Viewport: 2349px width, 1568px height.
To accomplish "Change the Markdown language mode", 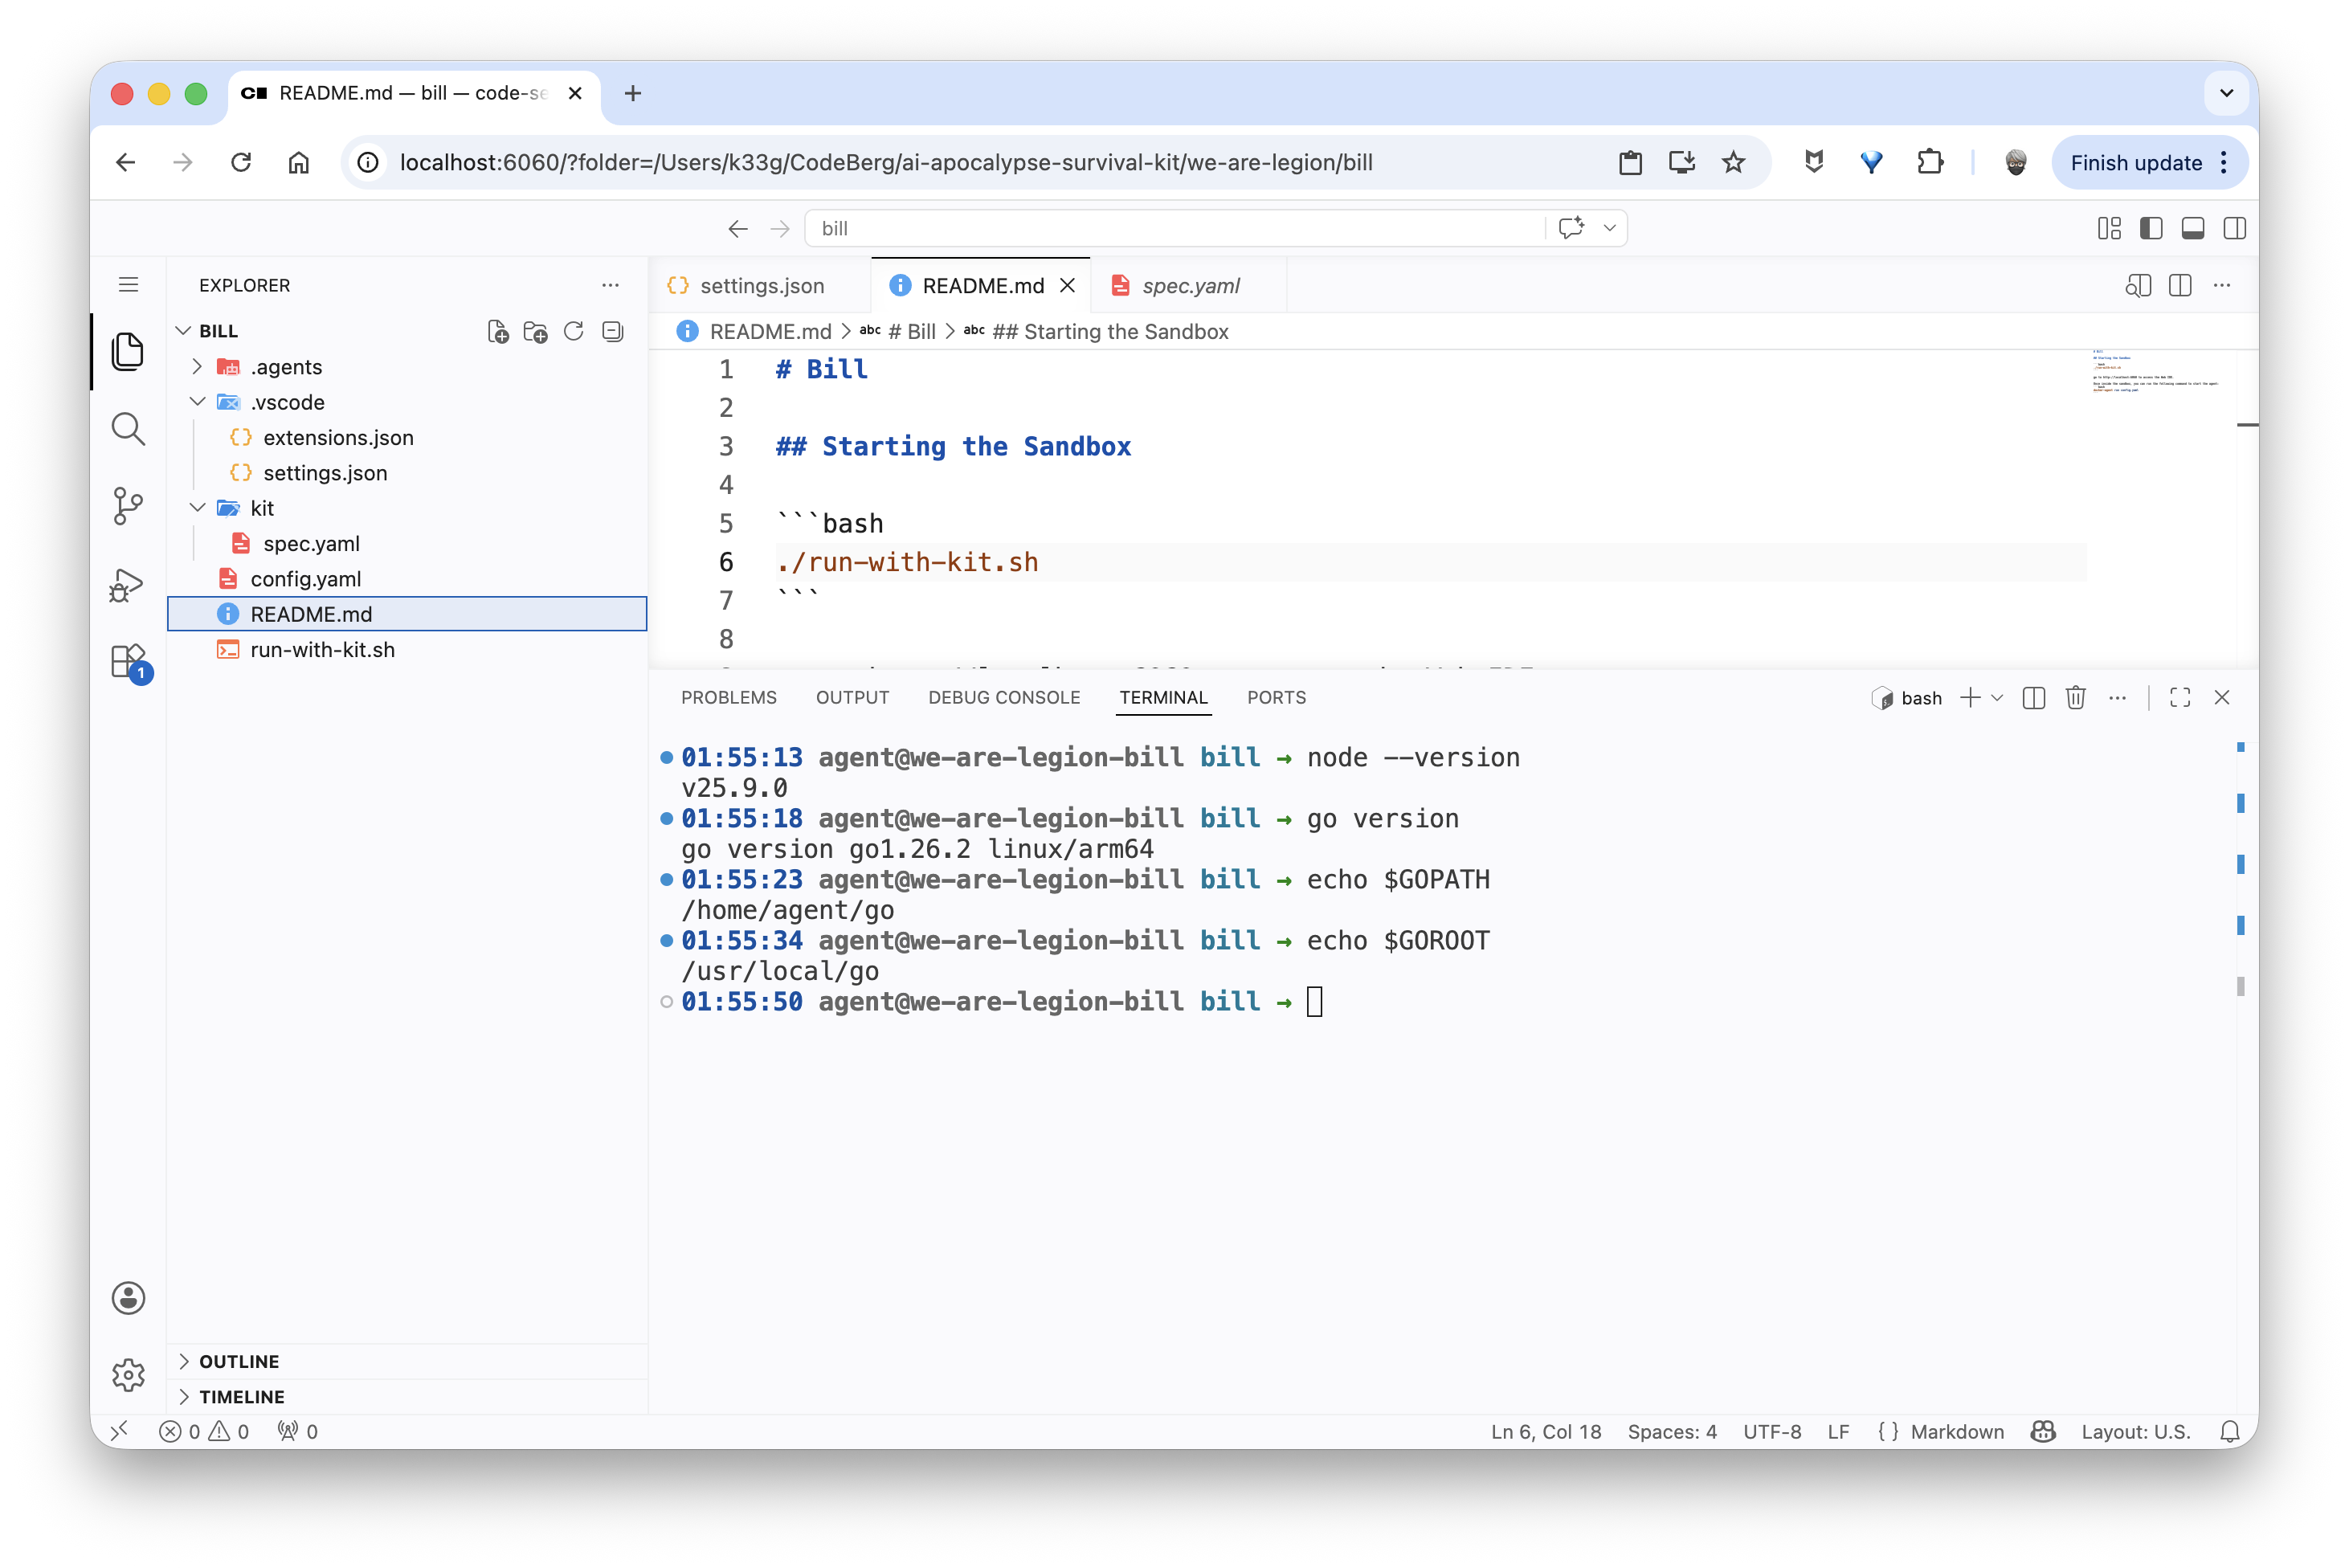I will click(x=1956, y=1431).
